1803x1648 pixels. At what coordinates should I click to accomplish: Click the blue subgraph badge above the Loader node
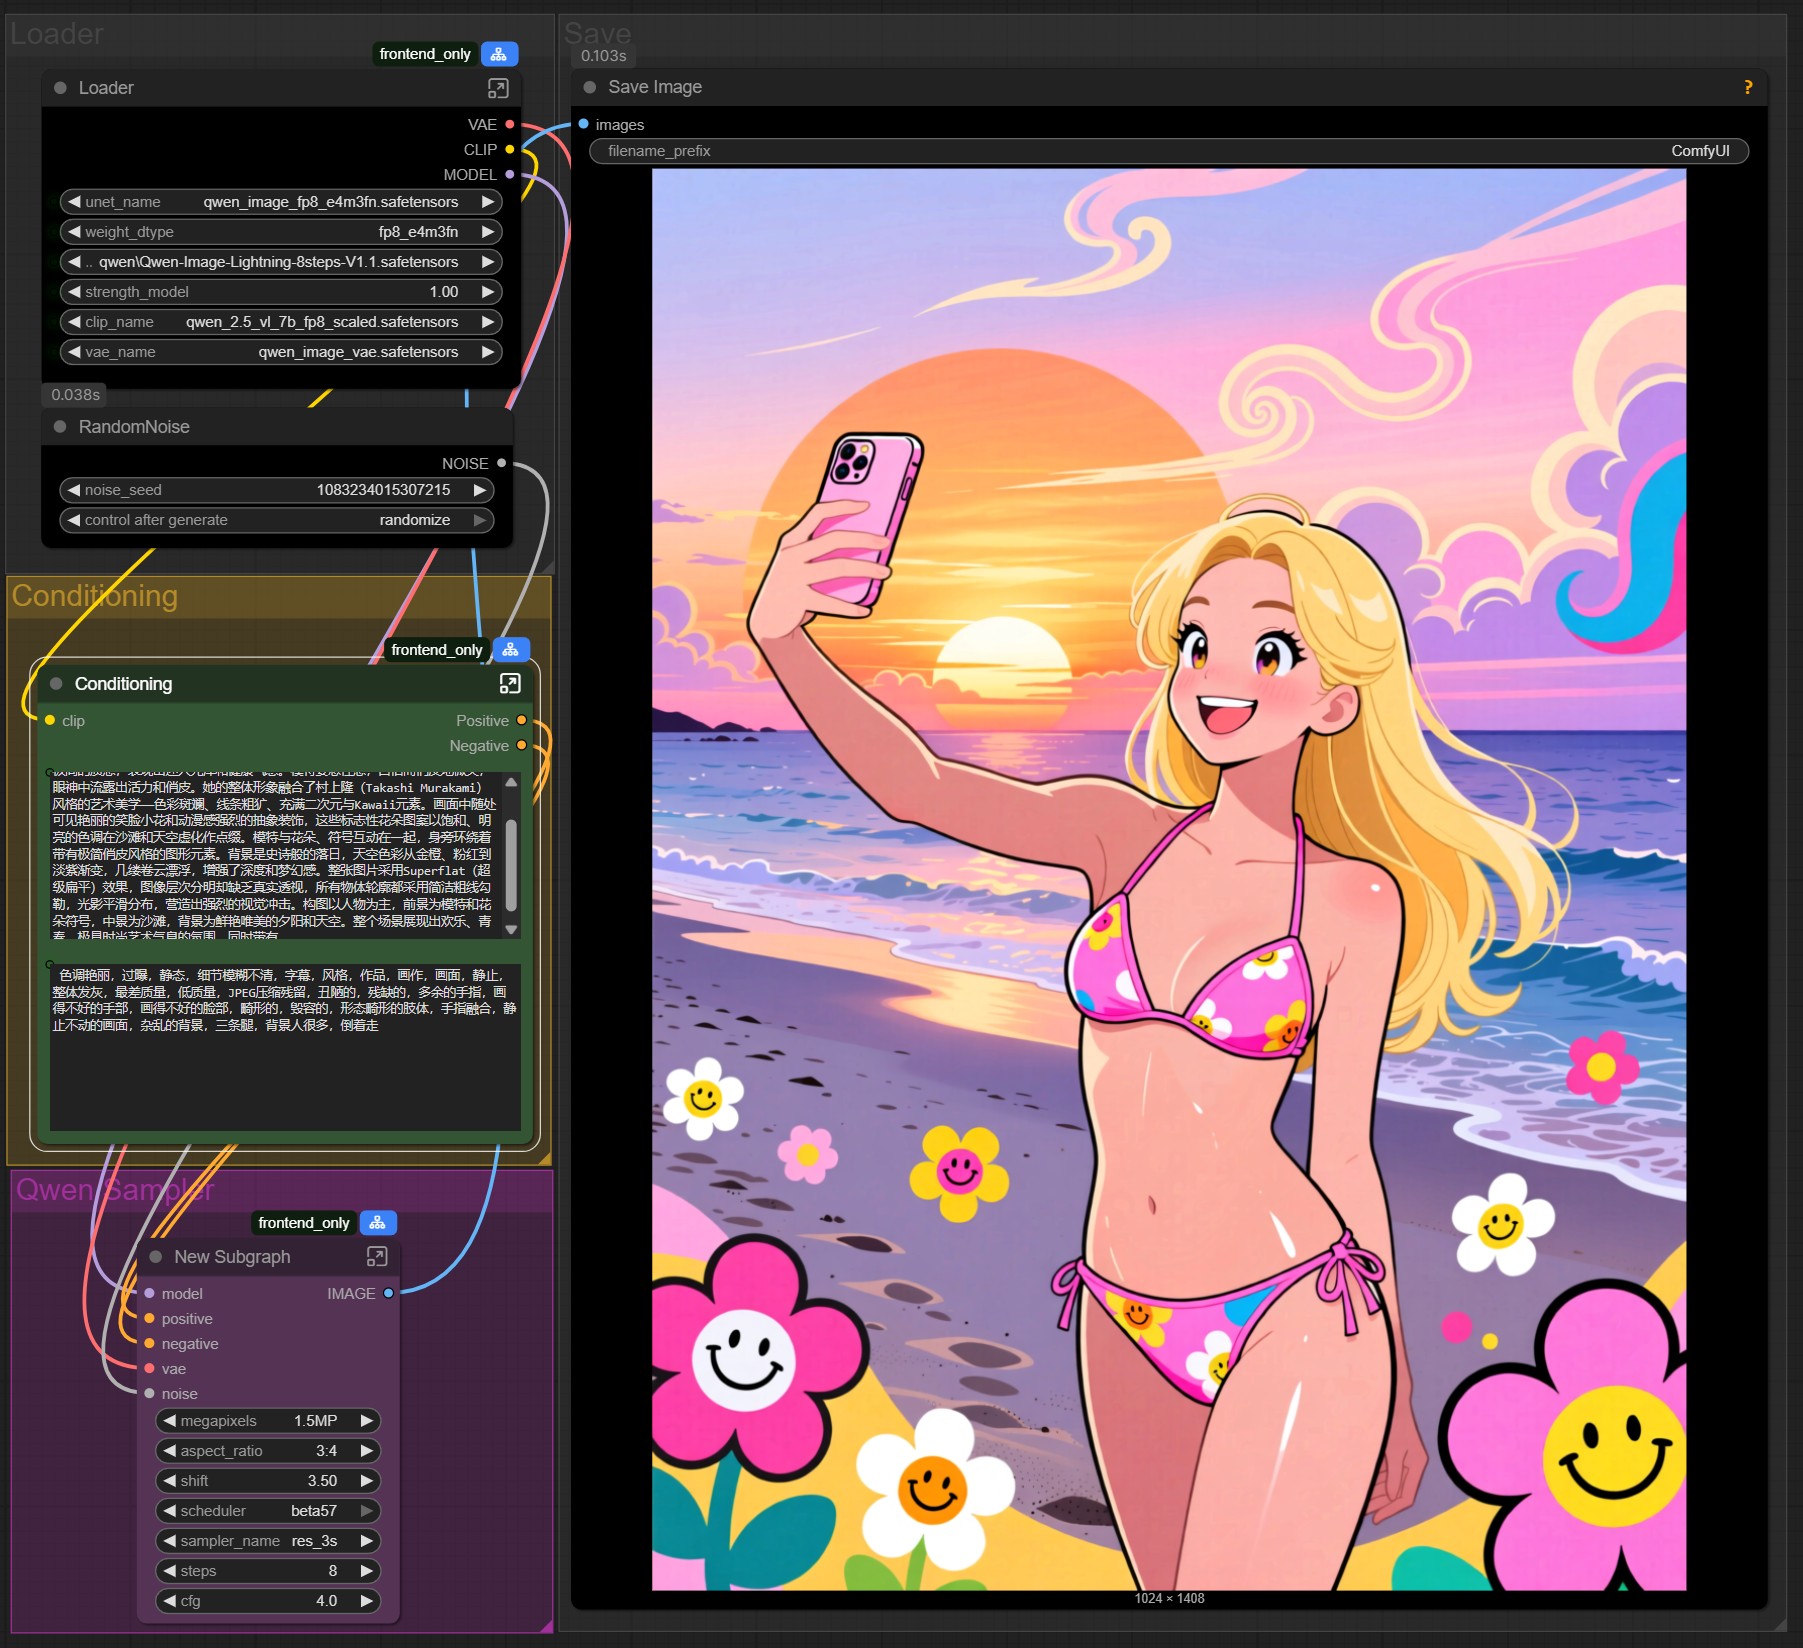click(x=499, y=54)
